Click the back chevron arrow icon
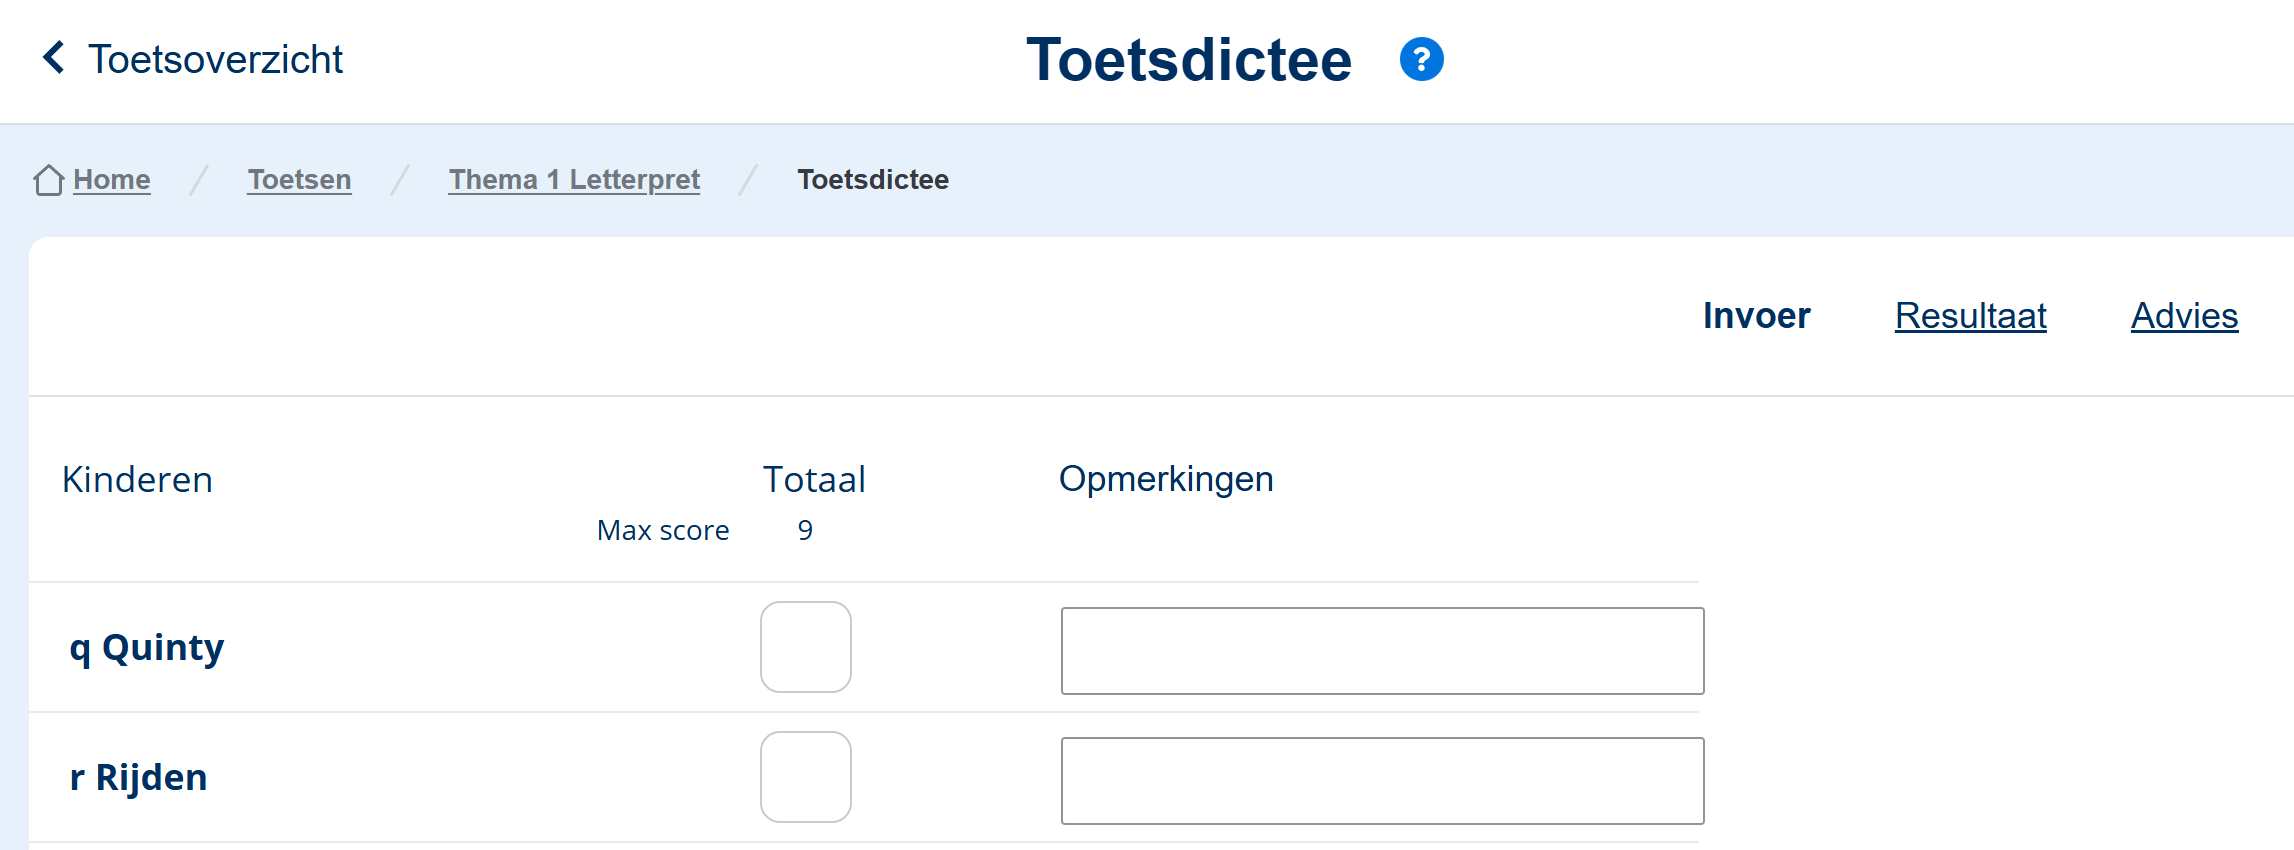This screenshot has height=850, width=2294. point(54,58)
